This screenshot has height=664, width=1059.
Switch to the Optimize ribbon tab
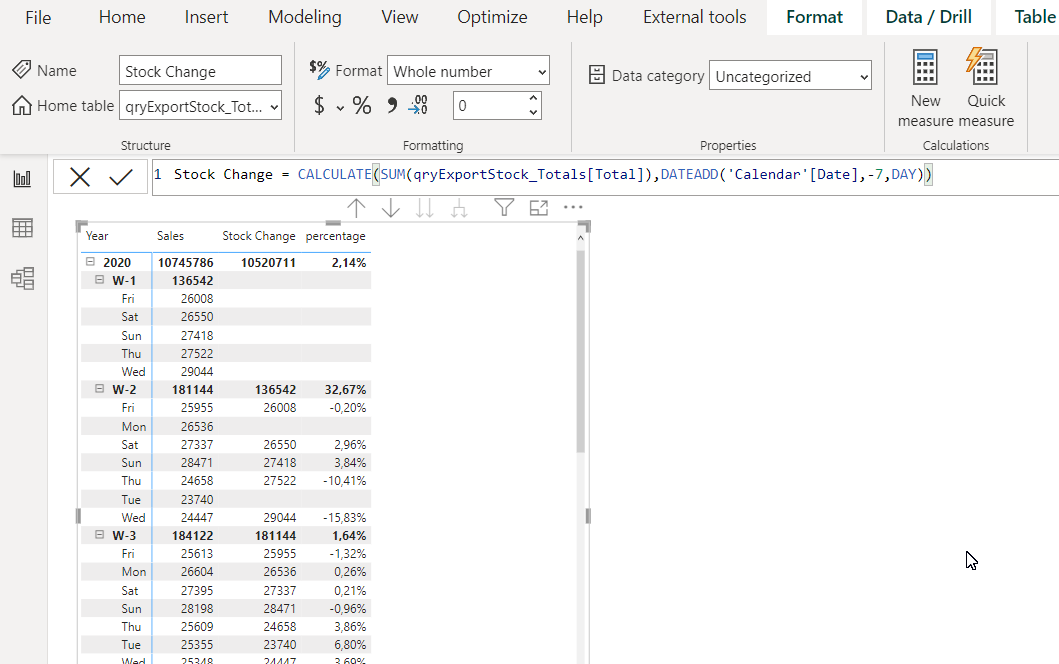[x=492, y=17]
